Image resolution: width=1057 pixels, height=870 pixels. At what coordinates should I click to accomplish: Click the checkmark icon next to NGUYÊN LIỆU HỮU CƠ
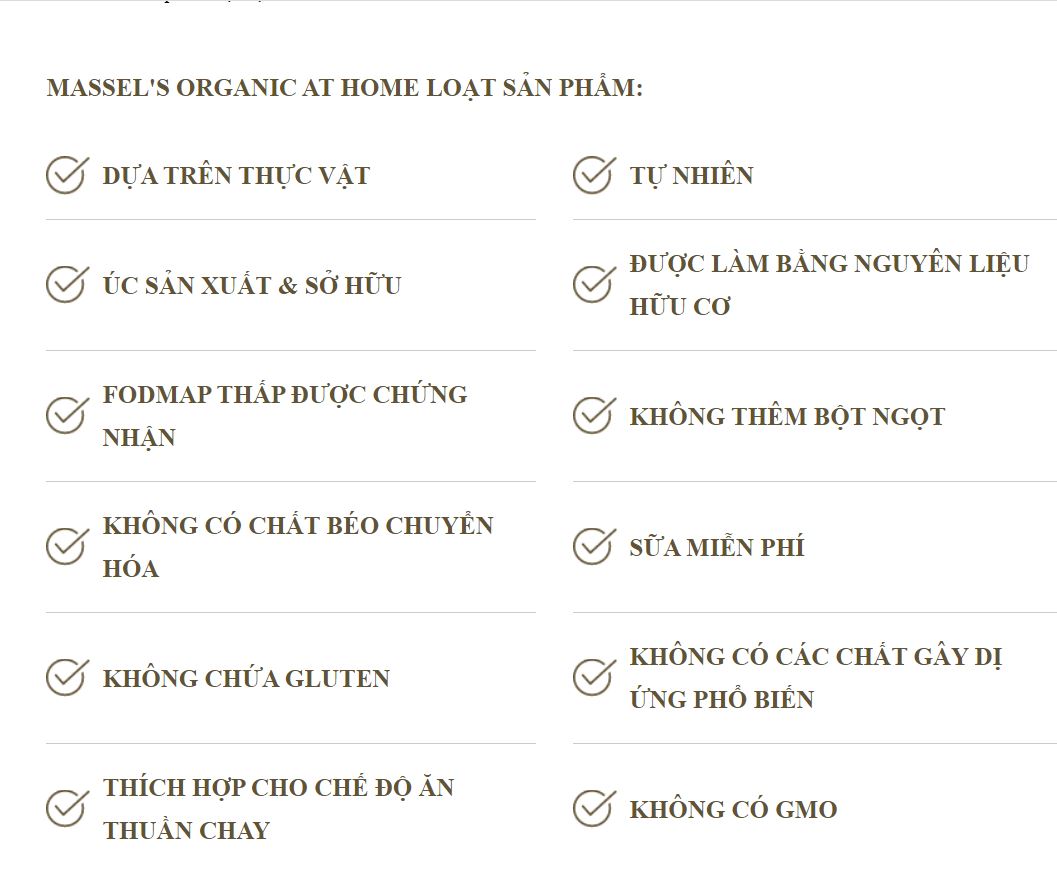coord(593,285)
